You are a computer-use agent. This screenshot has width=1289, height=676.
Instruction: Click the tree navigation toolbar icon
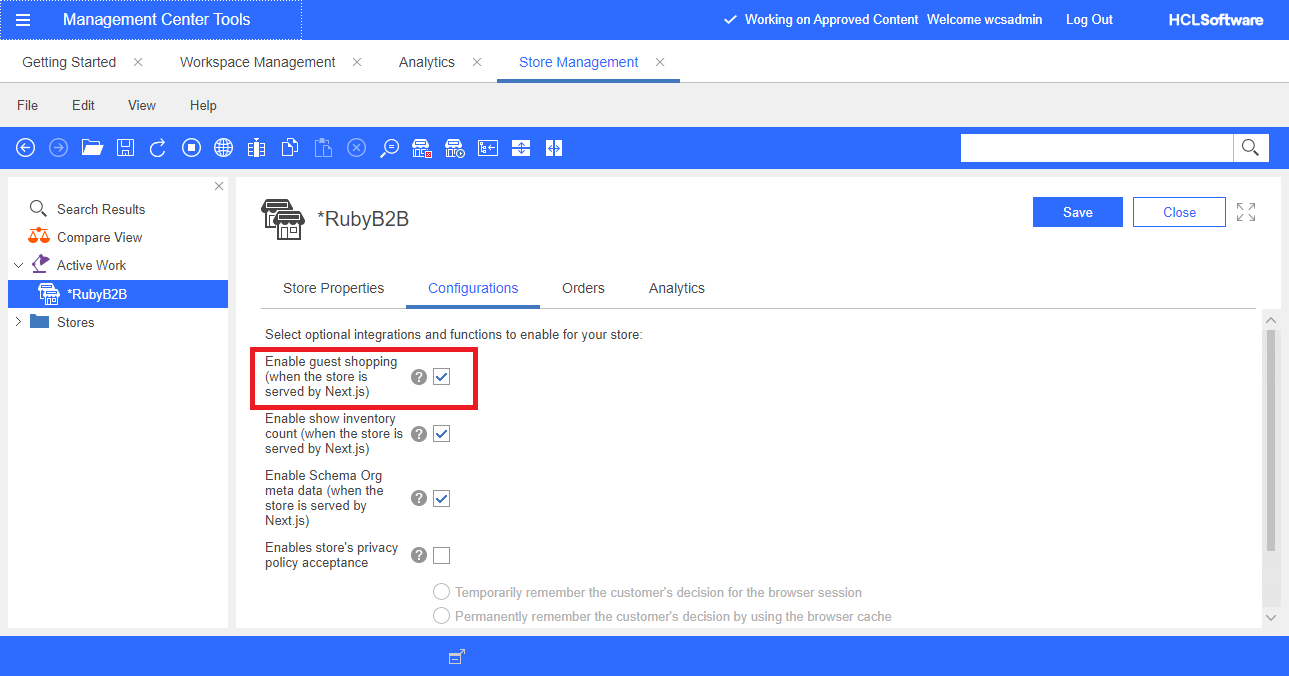(x=488, y=148)
